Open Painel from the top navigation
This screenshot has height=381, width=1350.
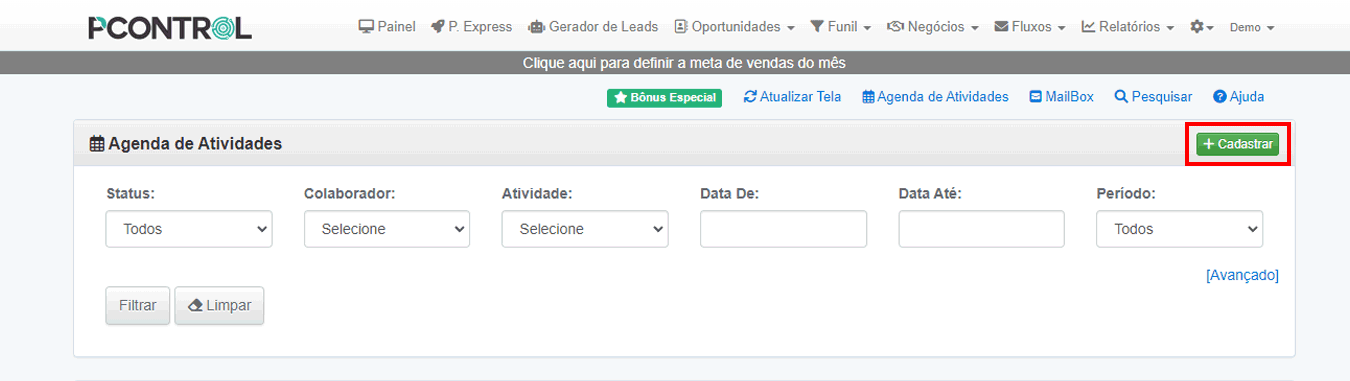[x=387, y=27]
